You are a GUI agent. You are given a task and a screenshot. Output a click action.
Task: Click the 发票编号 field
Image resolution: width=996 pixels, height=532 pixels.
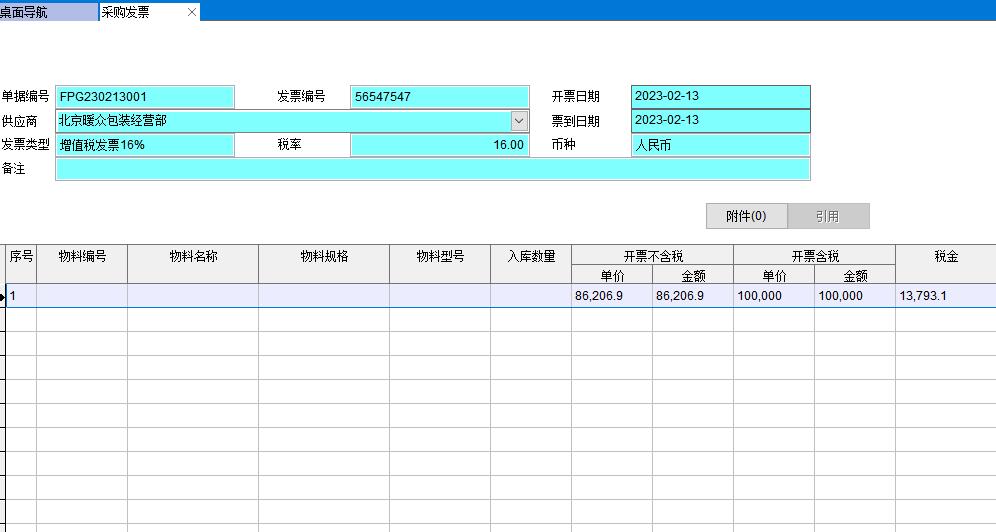pyautogui.click(x=440, y=97)
